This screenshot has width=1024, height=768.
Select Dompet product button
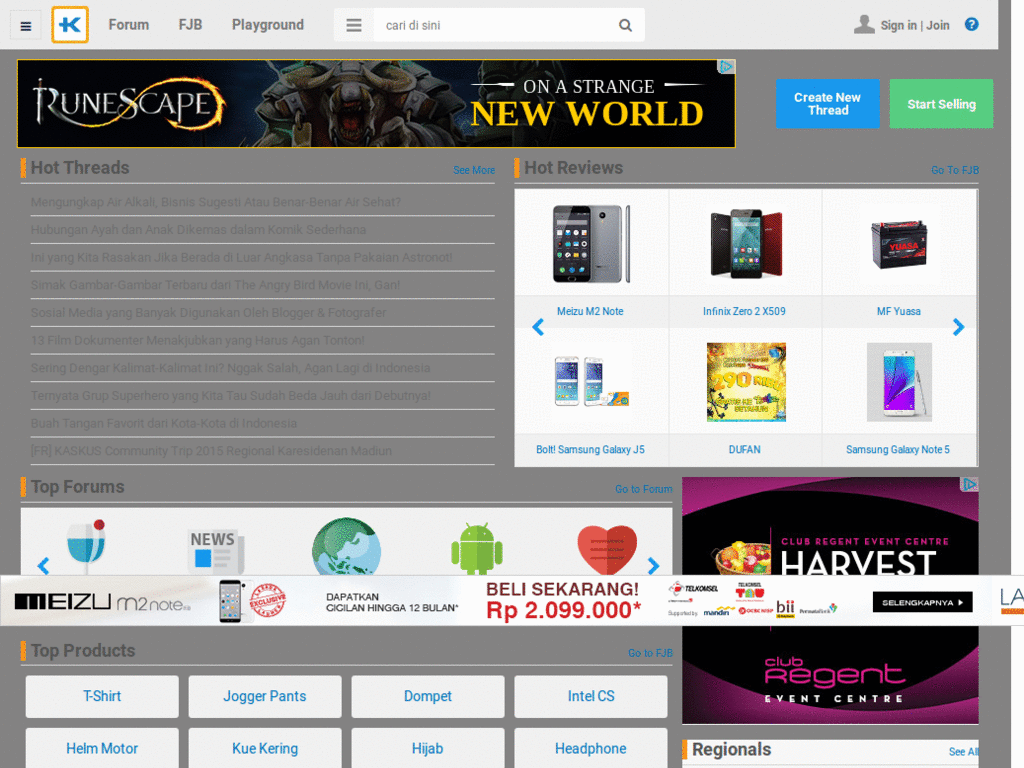[428, 697]
